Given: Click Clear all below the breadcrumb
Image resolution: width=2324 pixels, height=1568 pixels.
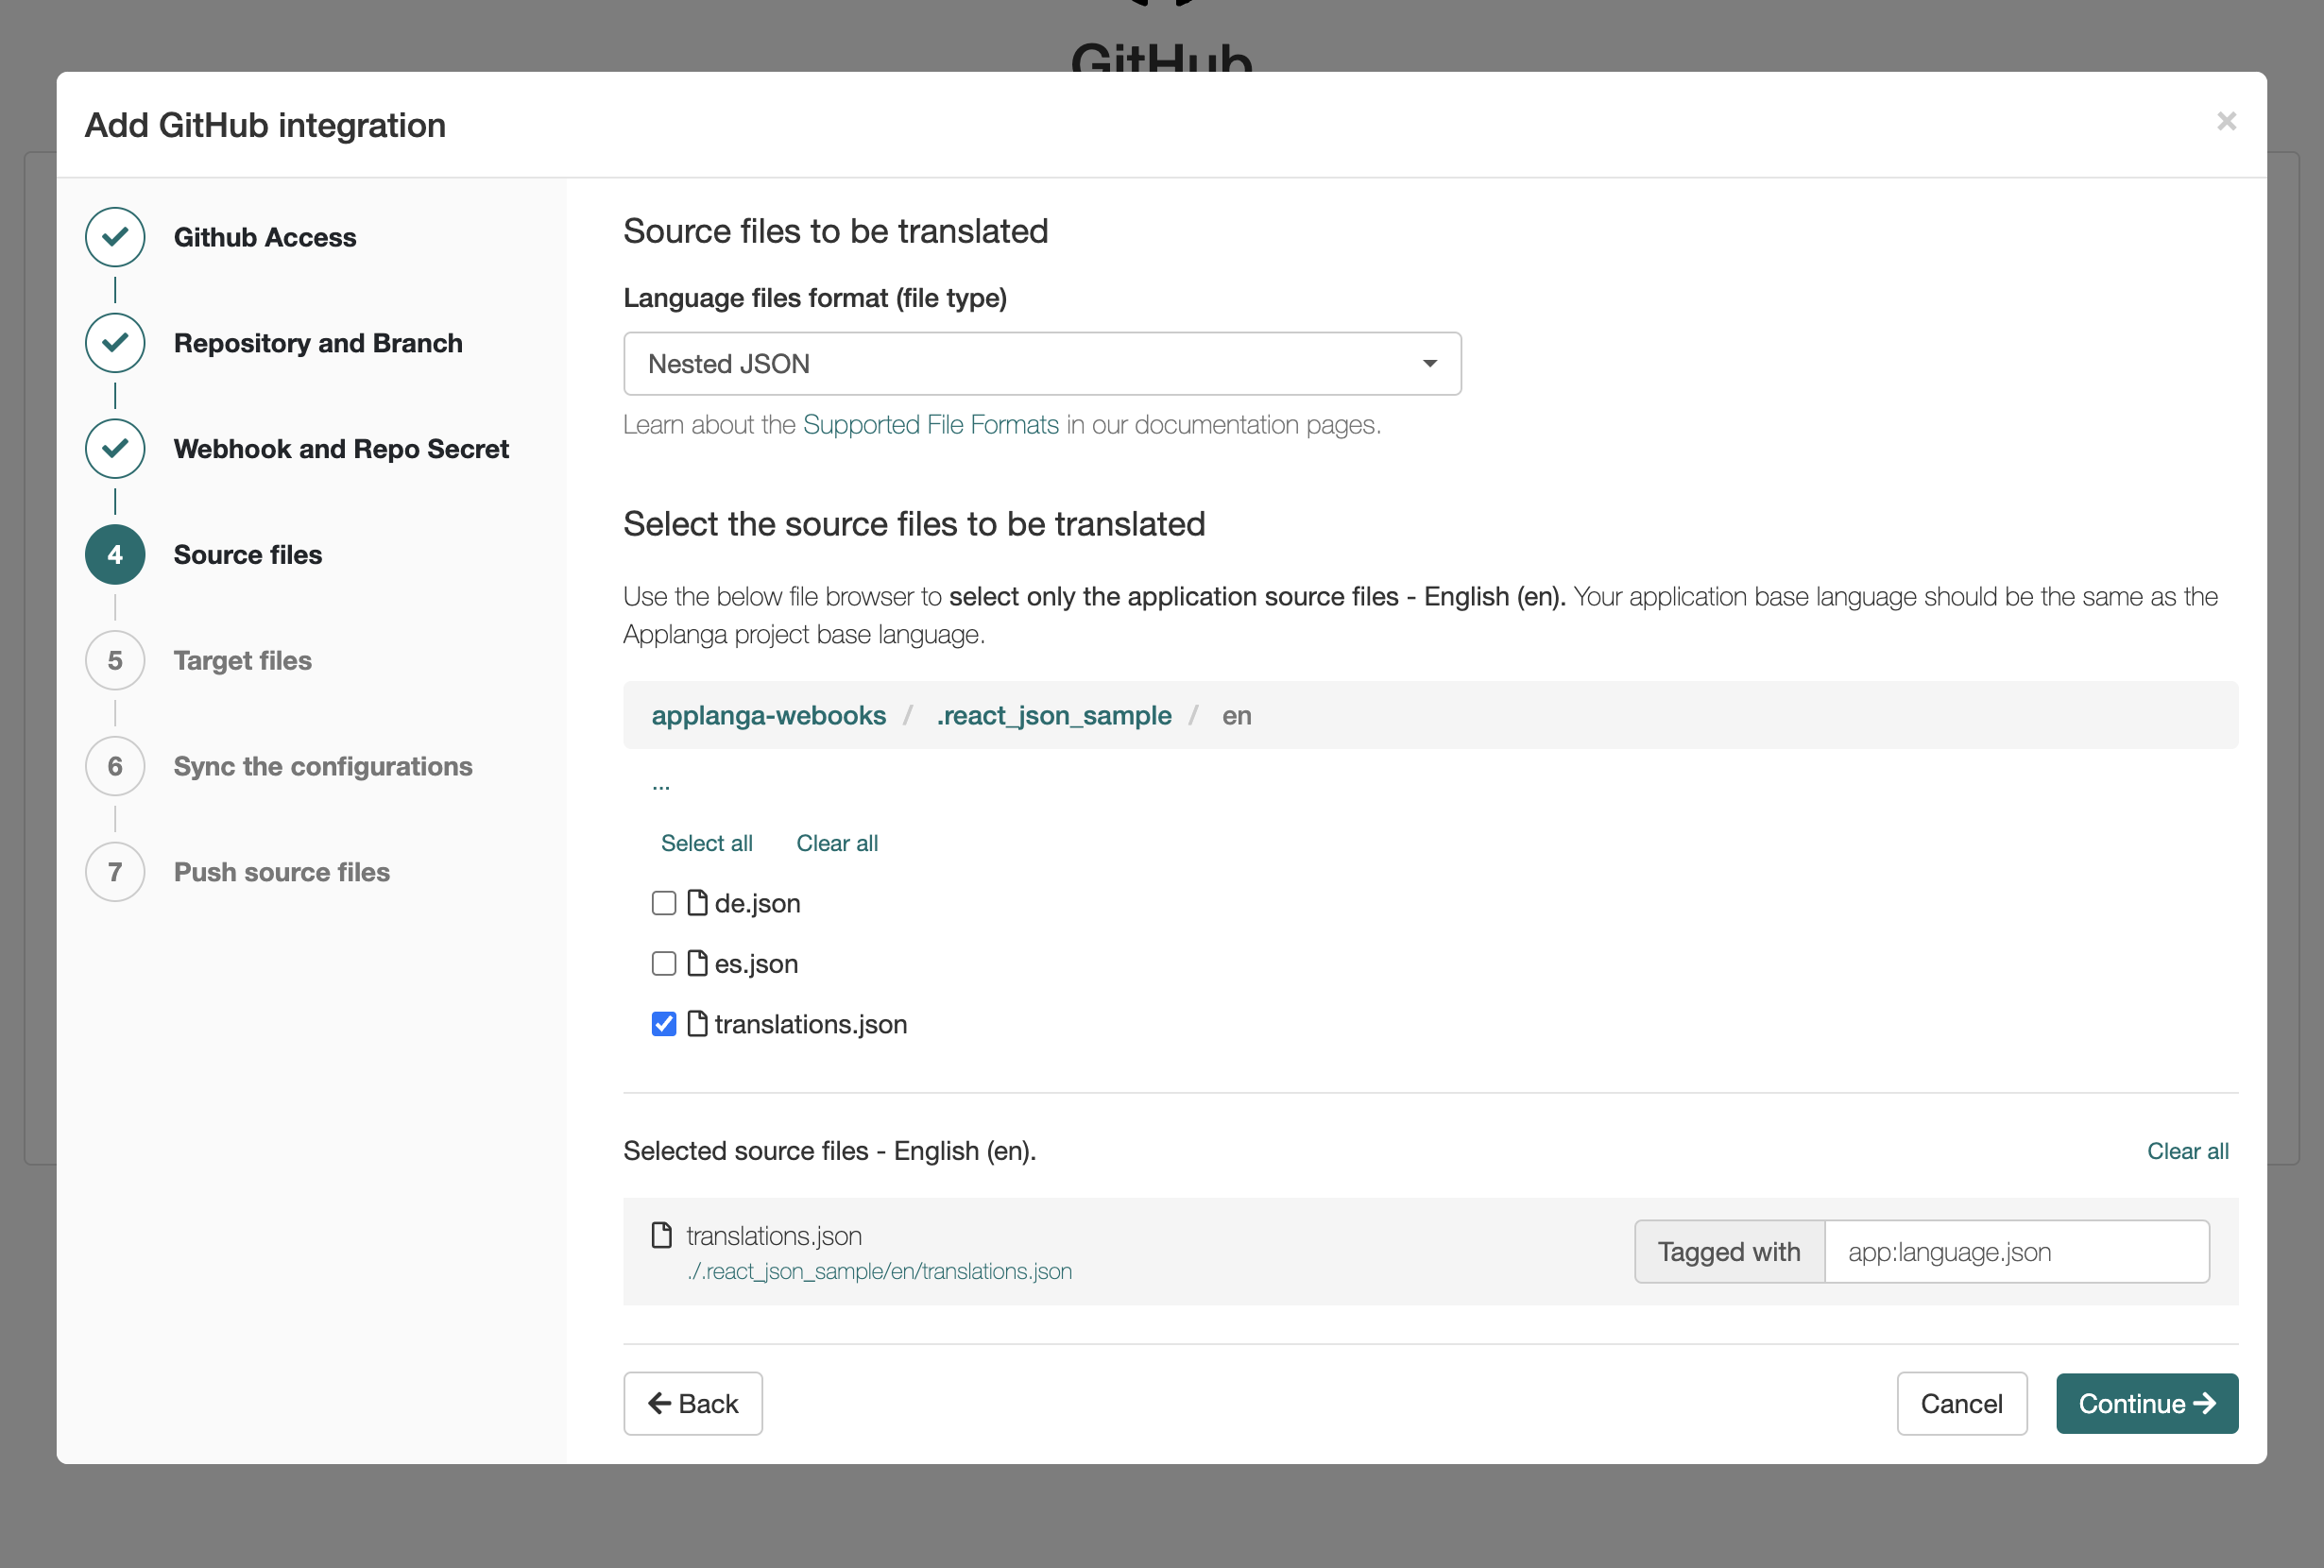Looking at the screenshot, I should click(837, 844).
